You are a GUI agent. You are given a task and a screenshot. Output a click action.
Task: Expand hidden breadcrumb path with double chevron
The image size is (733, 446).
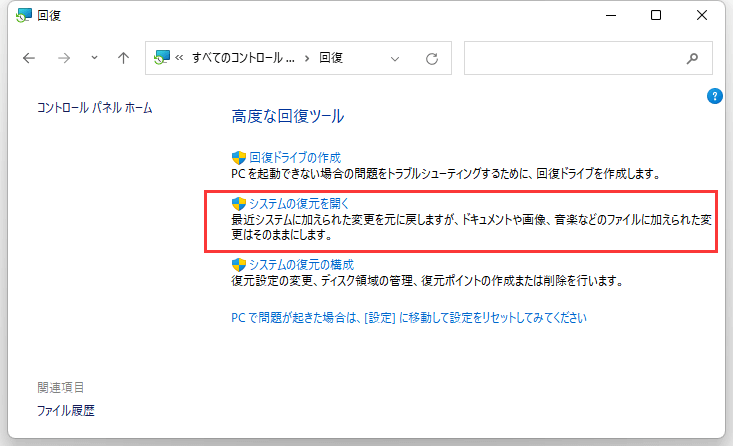pyautogui.click(x=179, y=58)
